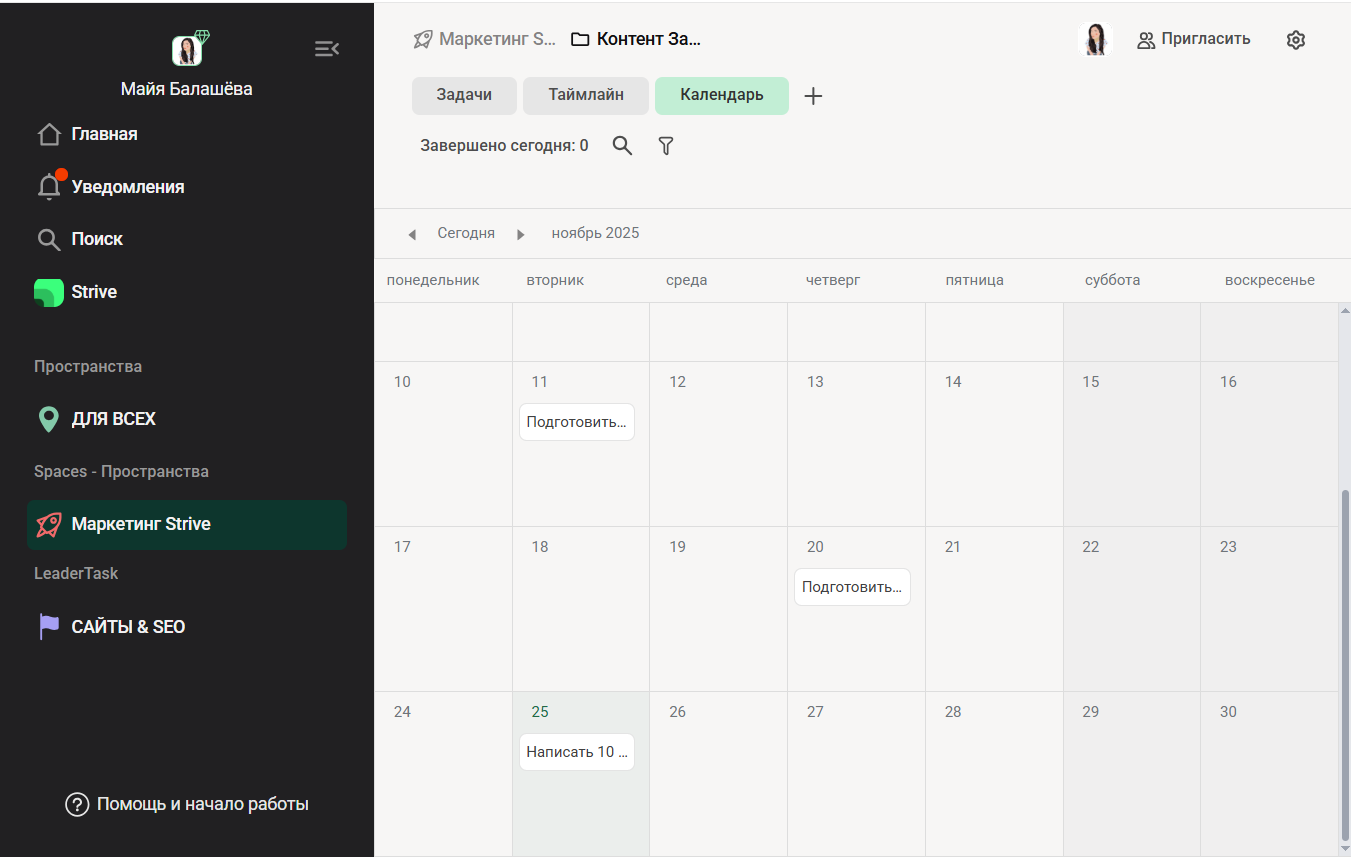1351x857 pixels.
Task: Go to previous month arrow
Action: tap(412, 234)
